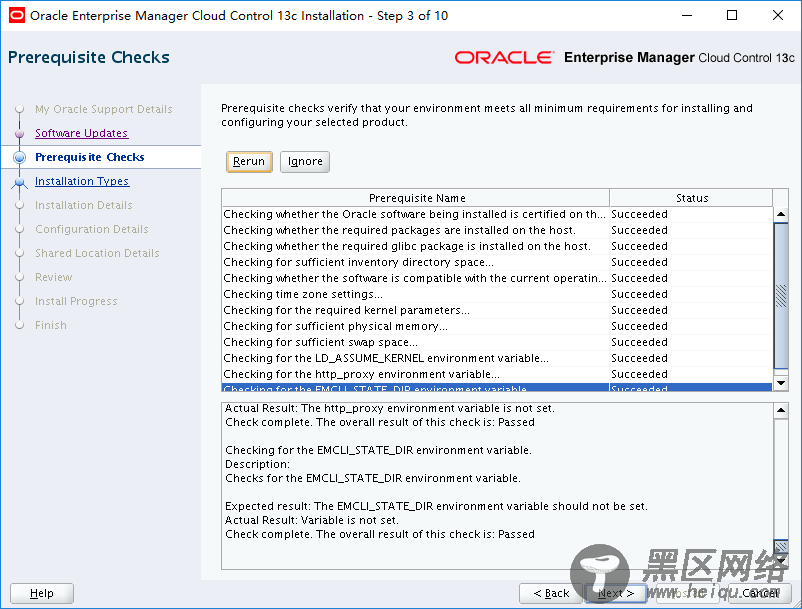Viewport: 802px width, 609px height.
Task: Click the Software Updates step bullet icon
Action: 19,133
